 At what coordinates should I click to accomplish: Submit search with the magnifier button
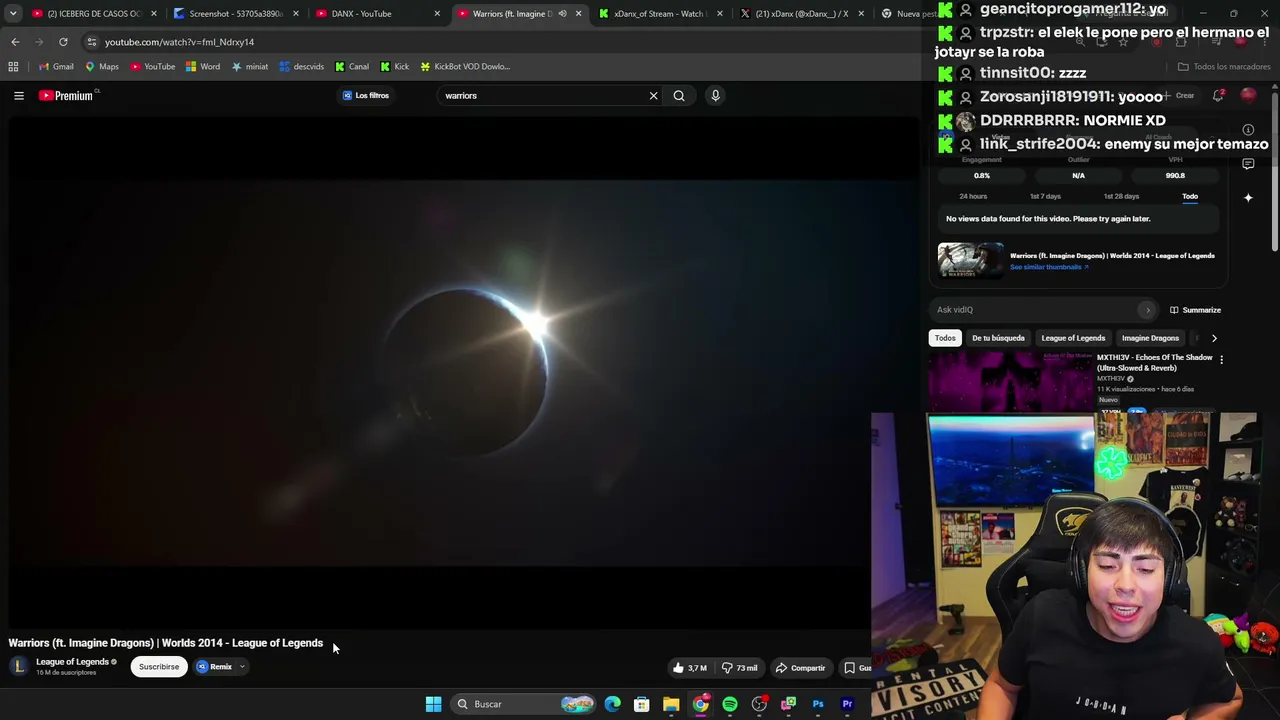(679, 95)
